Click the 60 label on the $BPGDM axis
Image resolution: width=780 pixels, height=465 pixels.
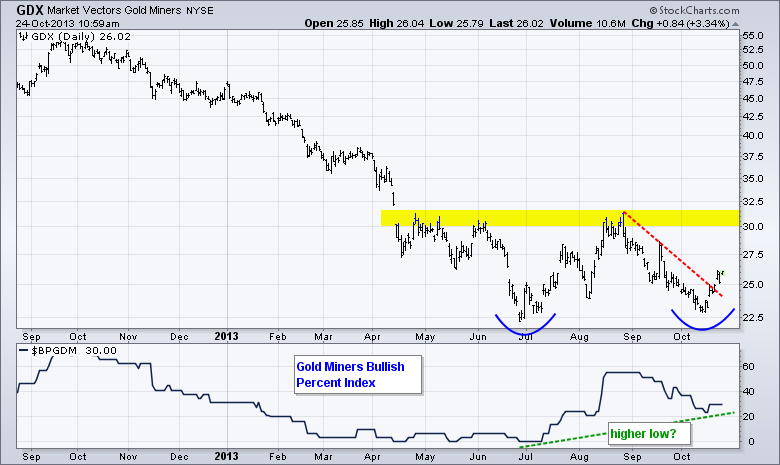tap(749, 367)
